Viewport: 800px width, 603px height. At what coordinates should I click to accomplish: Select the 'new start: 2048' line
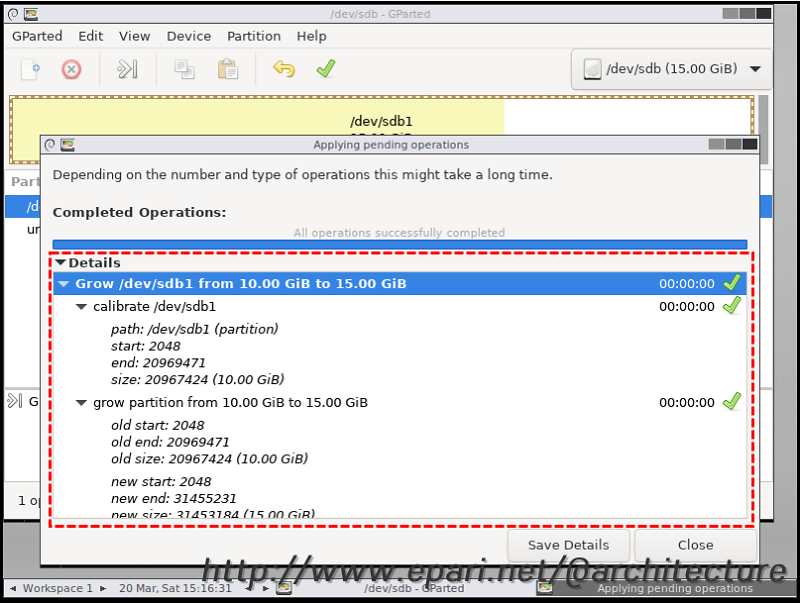161,481
